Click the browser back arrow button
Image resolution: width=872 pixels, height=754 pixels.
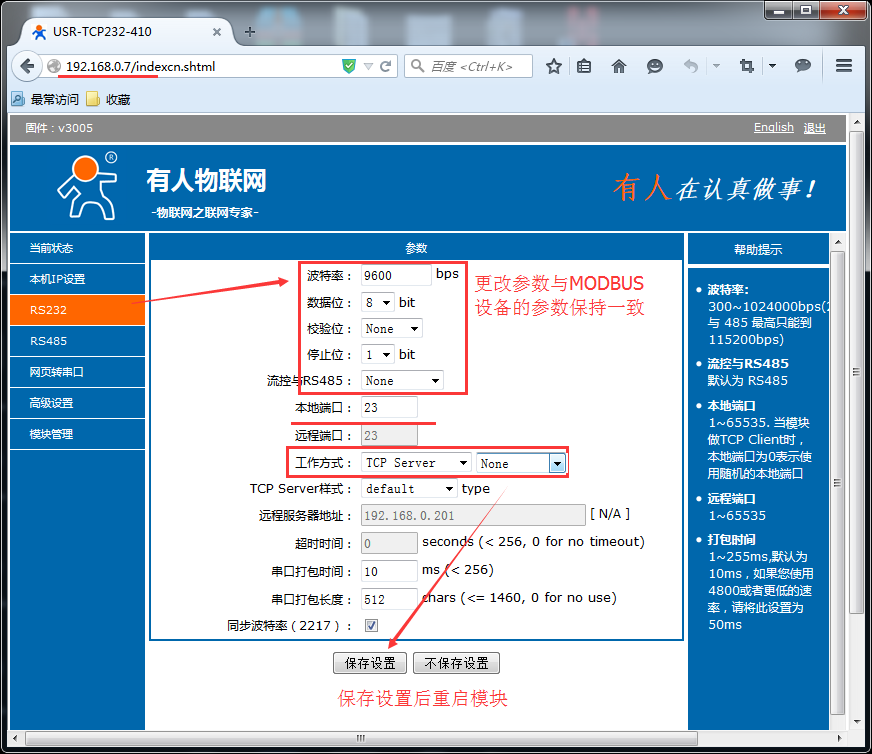26,66
